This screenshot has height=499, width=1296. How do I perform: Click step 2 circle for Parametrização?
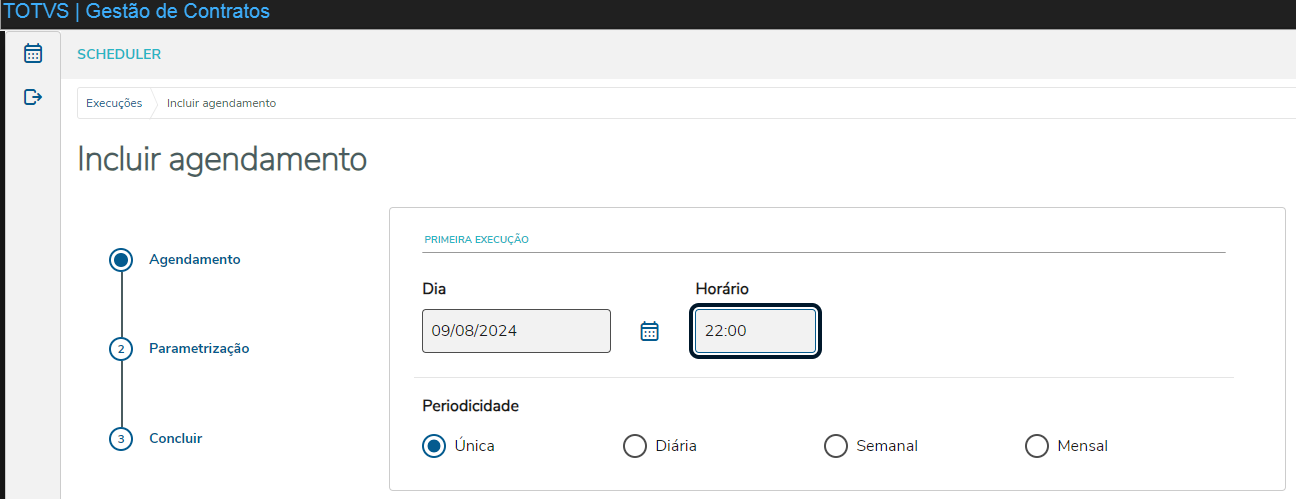click(x=121, y=349)
